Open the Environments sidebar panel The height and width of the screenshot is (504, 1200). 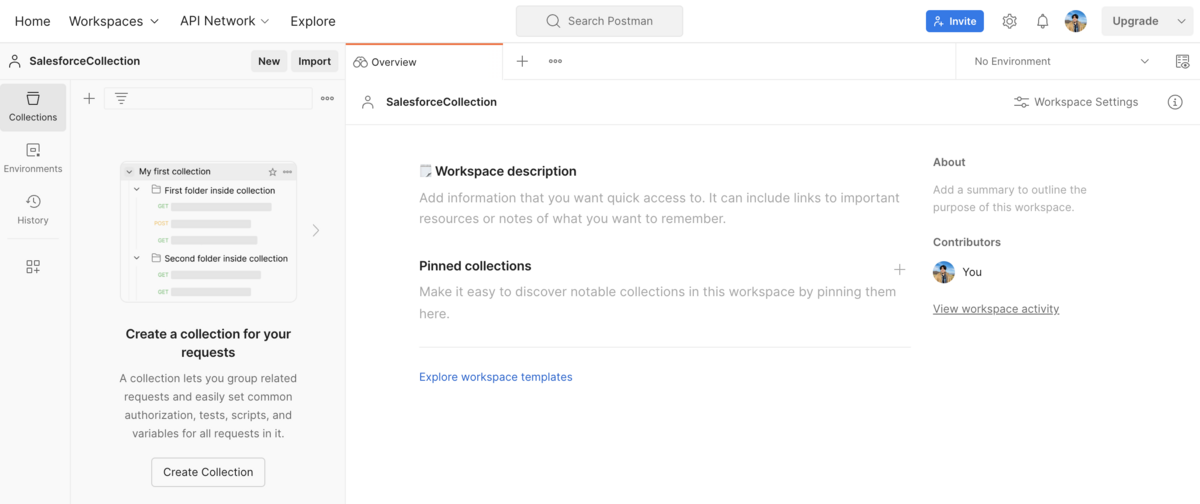pos(33,158)
